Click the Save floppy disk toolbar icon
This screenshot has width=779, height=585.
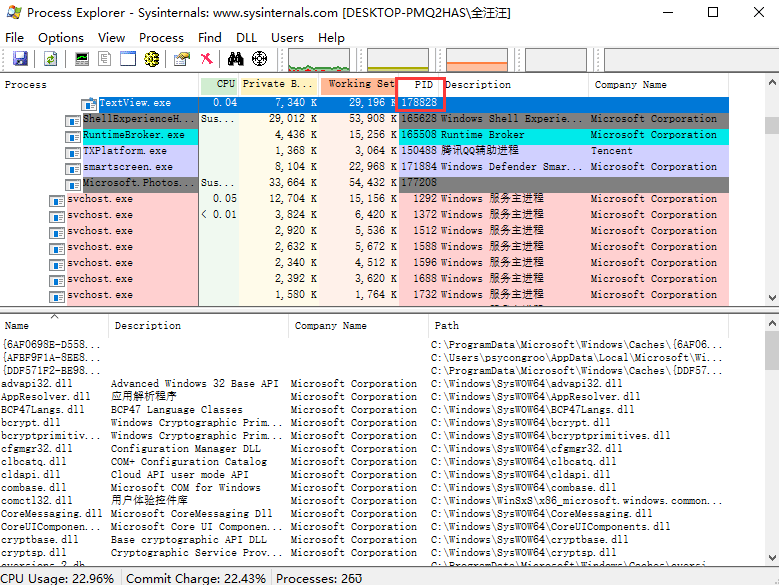pos(20,59)
